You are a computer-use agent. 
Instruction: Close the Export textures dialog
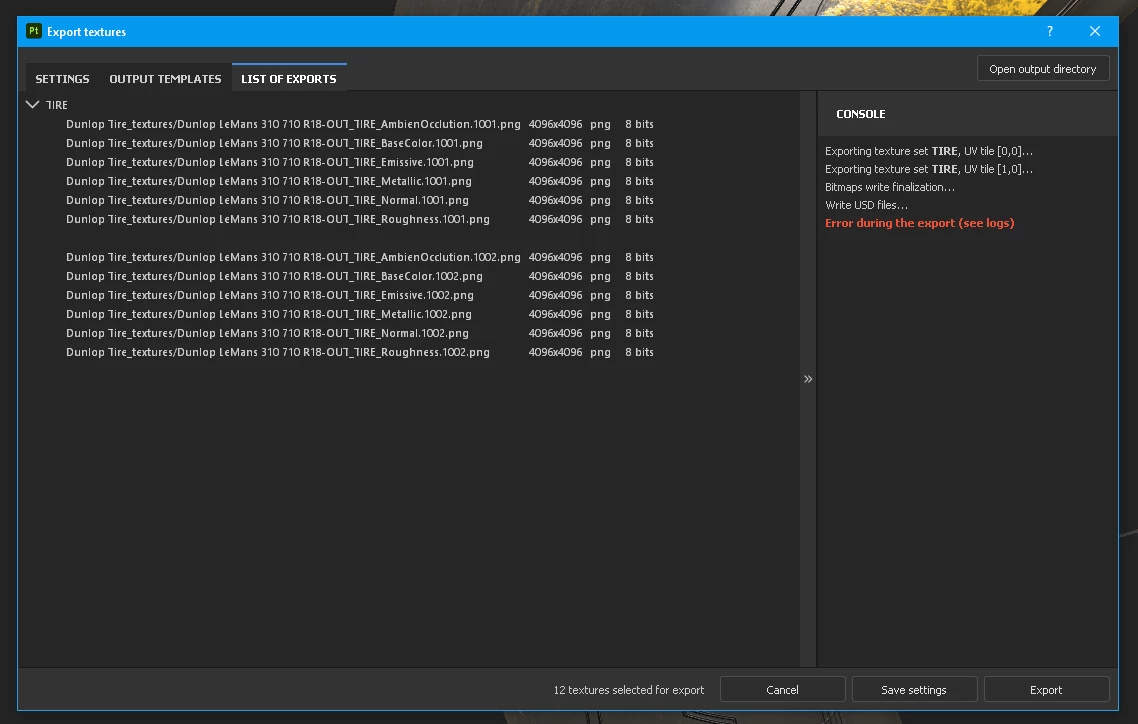(x=1094, y=31)
